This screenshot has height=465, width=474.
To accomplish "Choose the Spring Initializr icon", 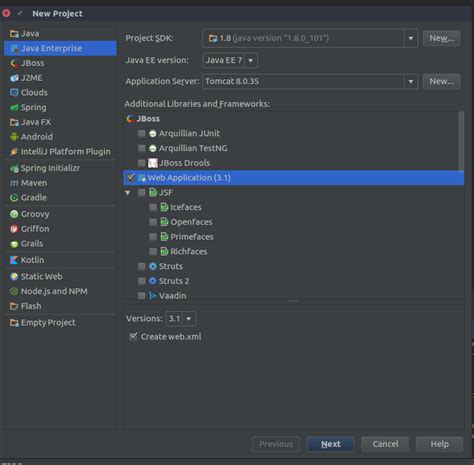I will (14, 168).
